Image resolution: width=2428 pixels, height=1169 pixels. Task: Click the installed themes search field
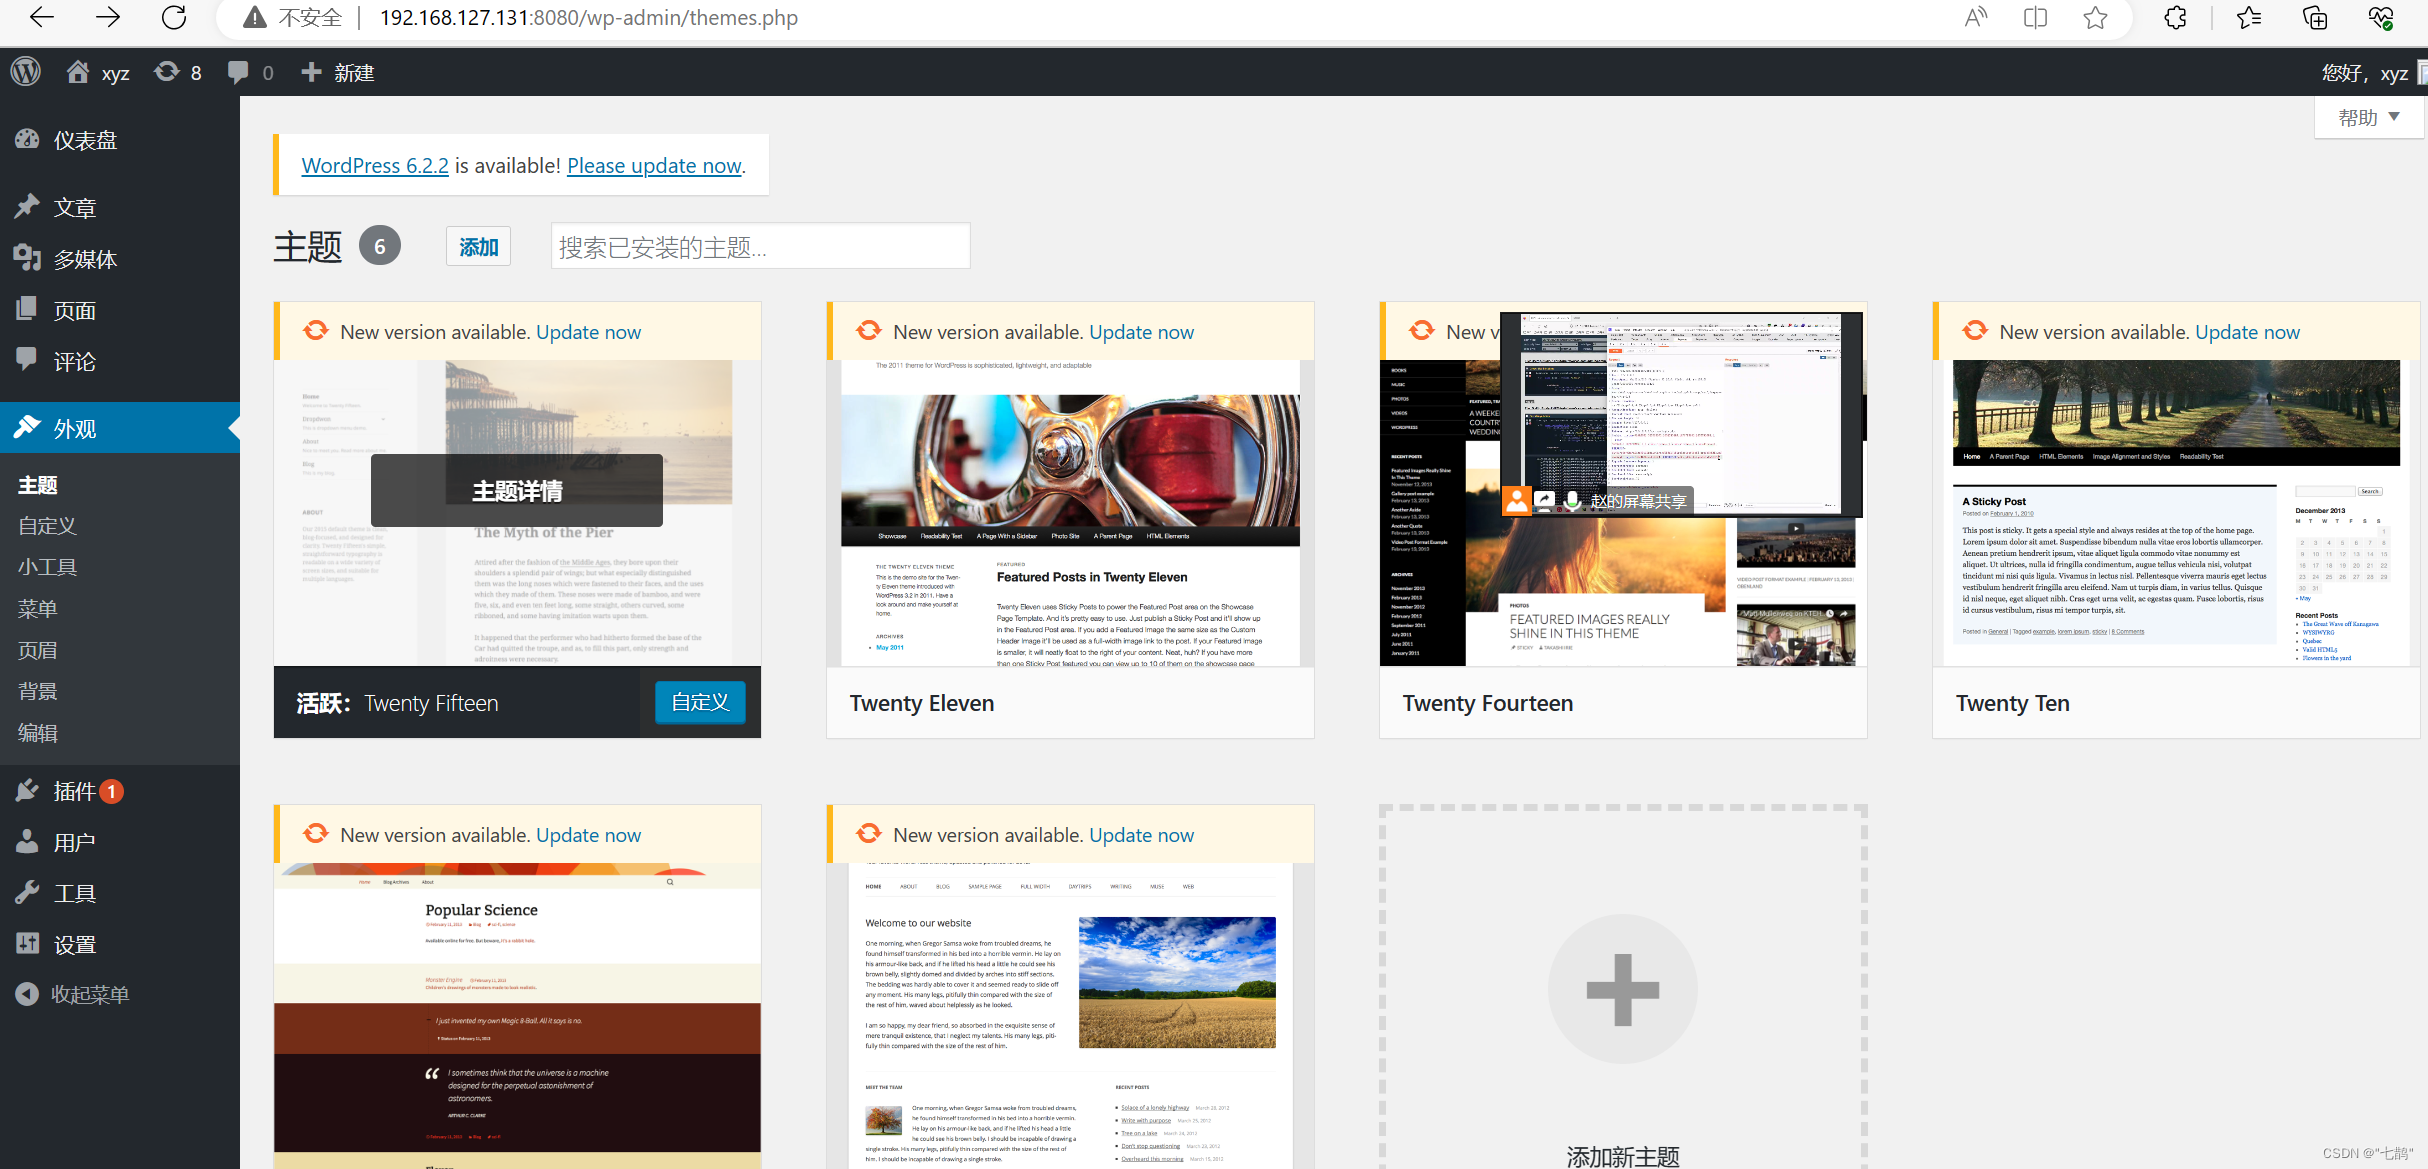pyautogui.click(x=759, y=246)
